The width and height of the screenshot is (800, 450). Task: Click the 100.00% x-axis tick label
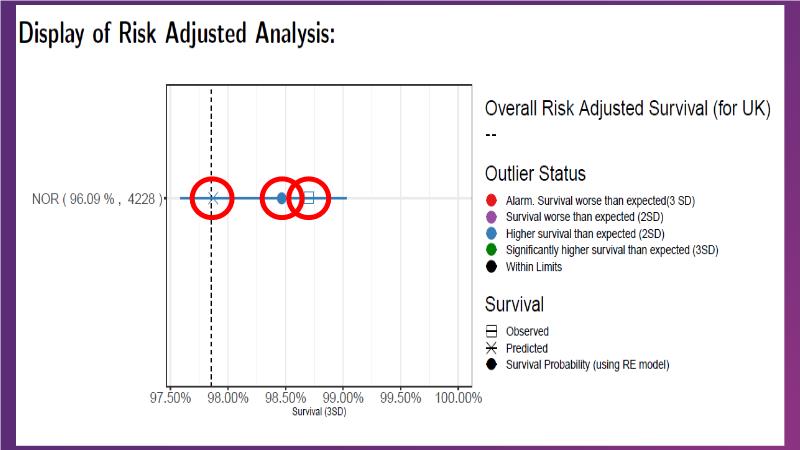(x=456, y=397)
